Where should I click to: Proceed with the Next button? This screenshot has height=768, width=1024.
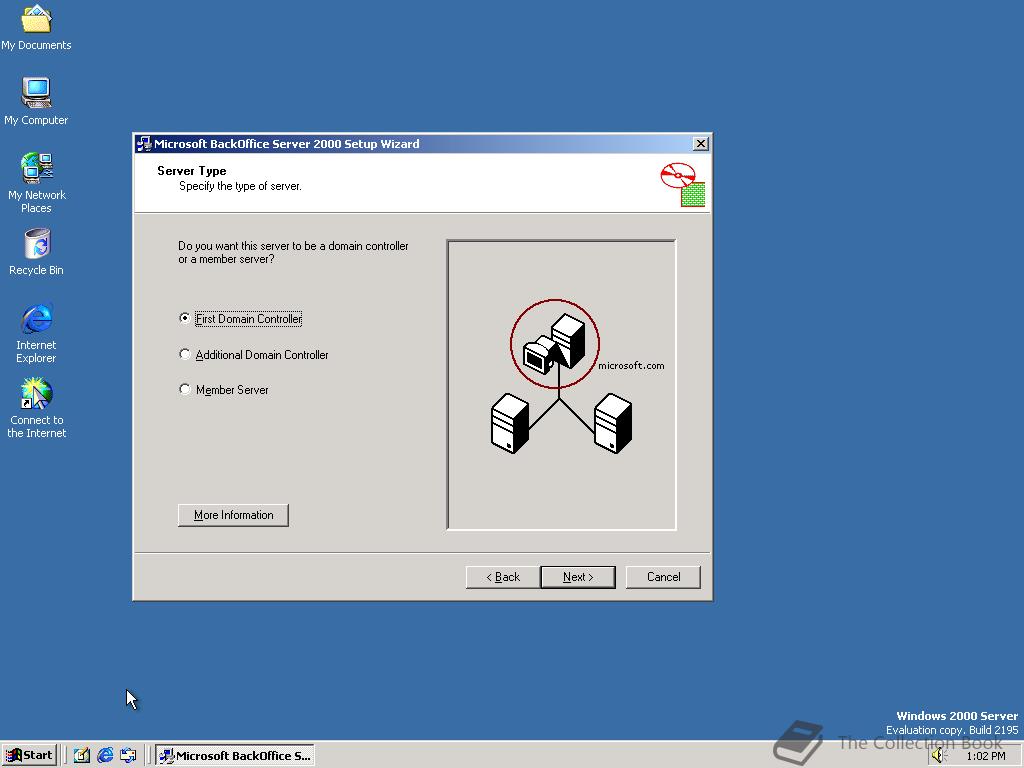pyautogui.click(x=578, y=577)
